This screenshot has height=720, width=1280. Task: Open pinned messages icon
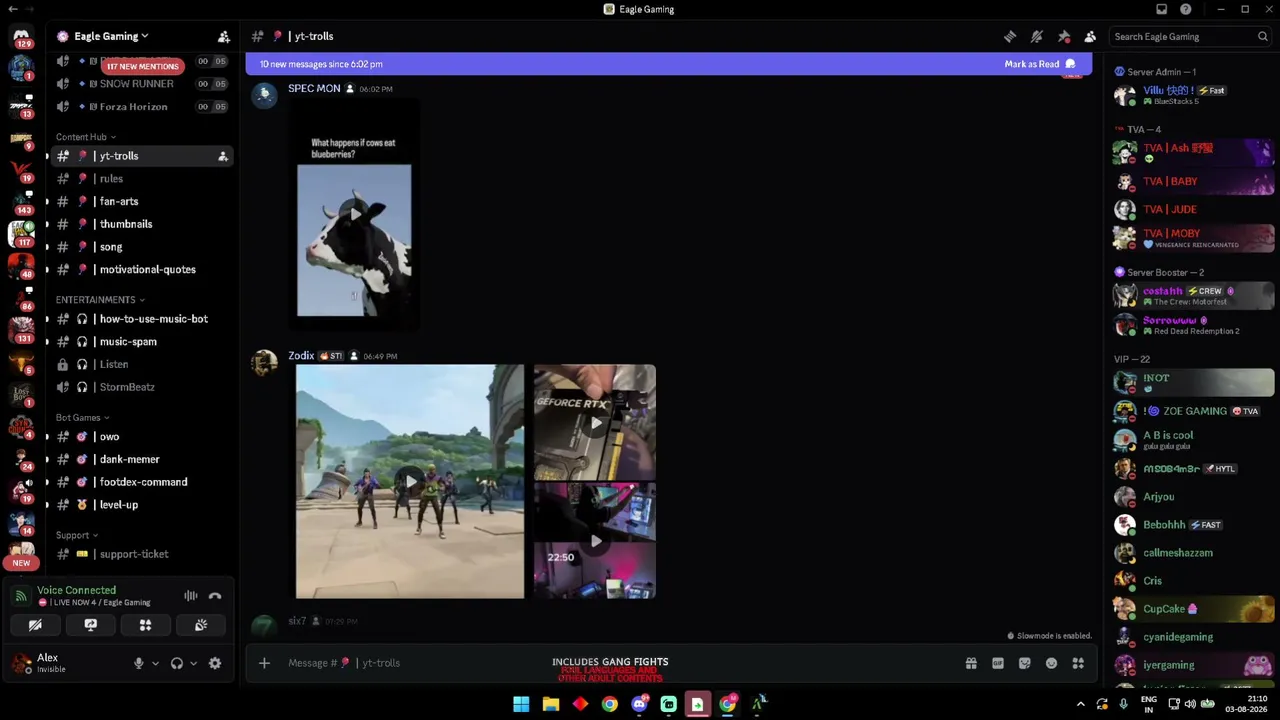click(1064, 37)
